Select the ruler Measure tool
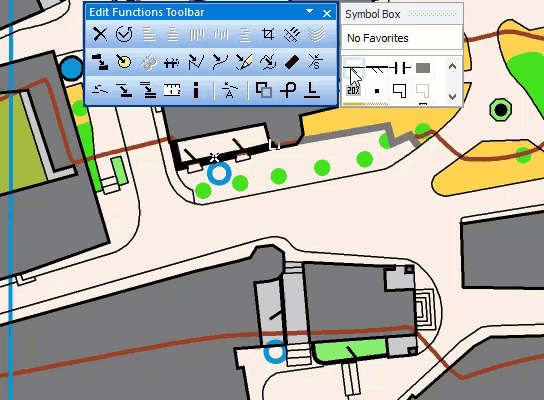 (172, 90)
